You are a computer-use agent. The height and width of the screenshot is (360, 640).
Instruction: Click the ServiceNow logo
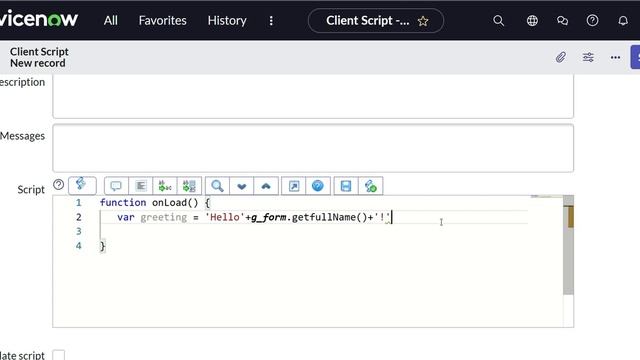pyautogui.click(x=39, y=20)
